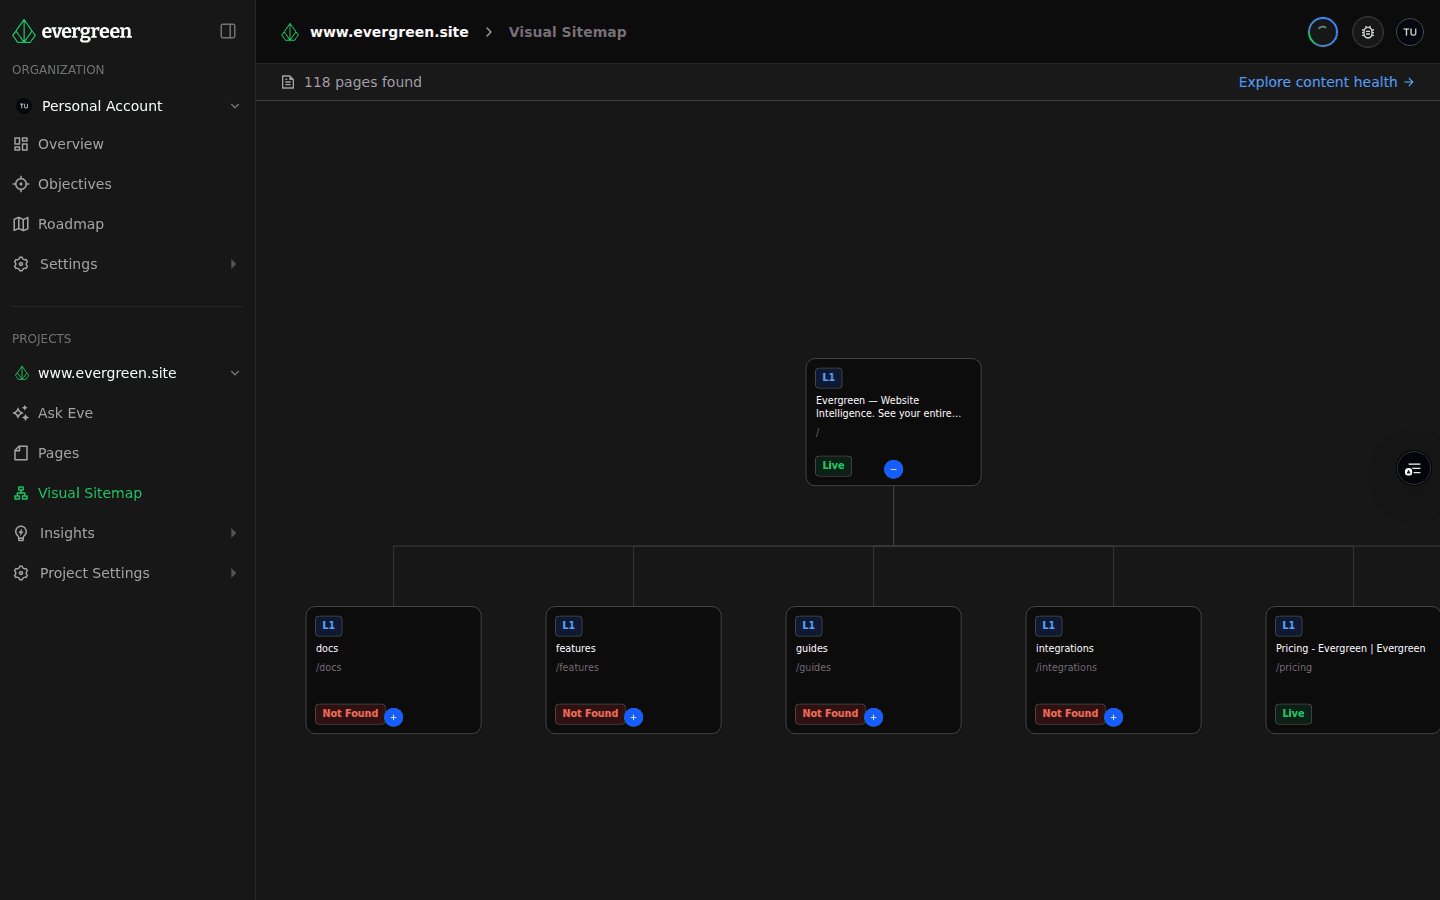Open Ask Eve via the sparkle icon
Screen dimensions: 1440x900
tap(21, 412)
